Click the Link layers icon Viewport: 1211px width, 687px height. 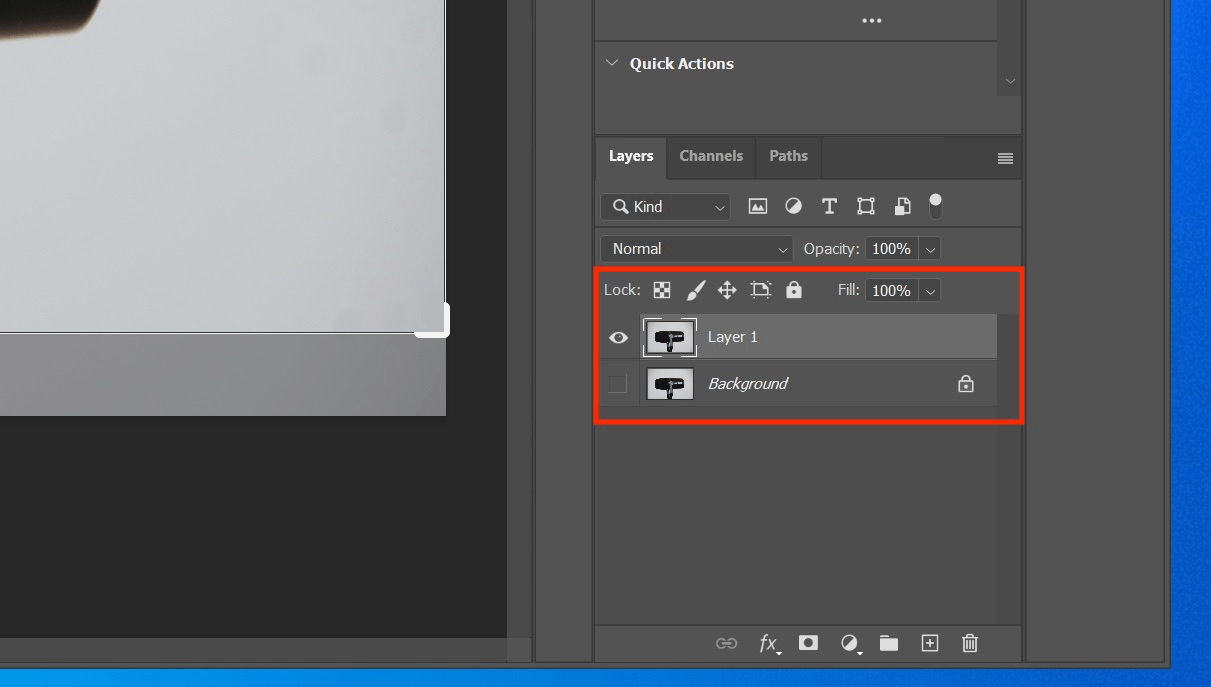tap(727, 644)
